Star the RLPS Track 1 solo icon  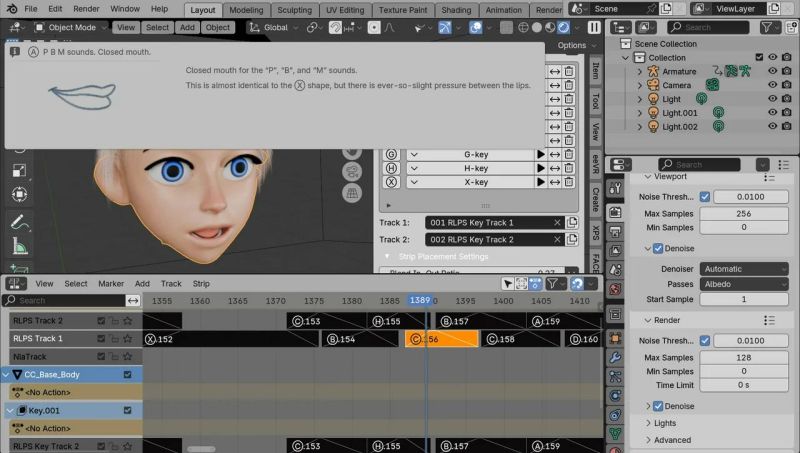click(x=128, y=338)
